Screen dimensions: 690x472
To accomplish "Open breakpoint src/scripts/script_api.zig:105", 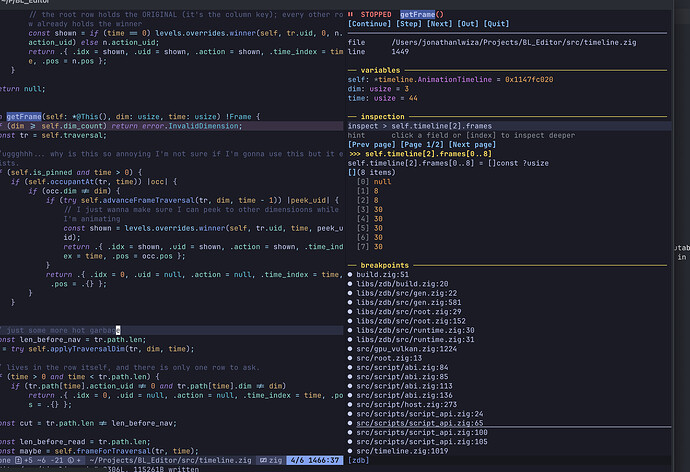I will coord(422,442).
